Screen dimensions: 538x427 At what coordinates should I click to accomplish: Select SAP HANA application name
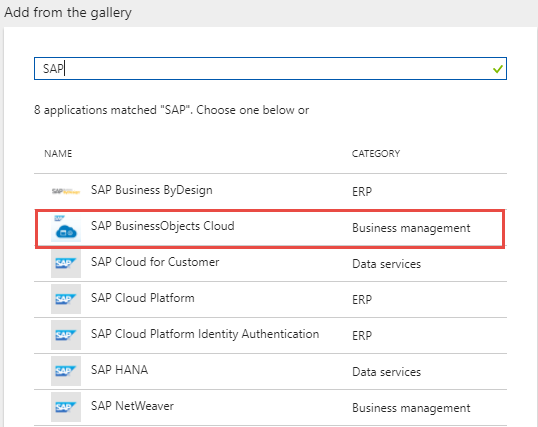click(x=119, y=370)
